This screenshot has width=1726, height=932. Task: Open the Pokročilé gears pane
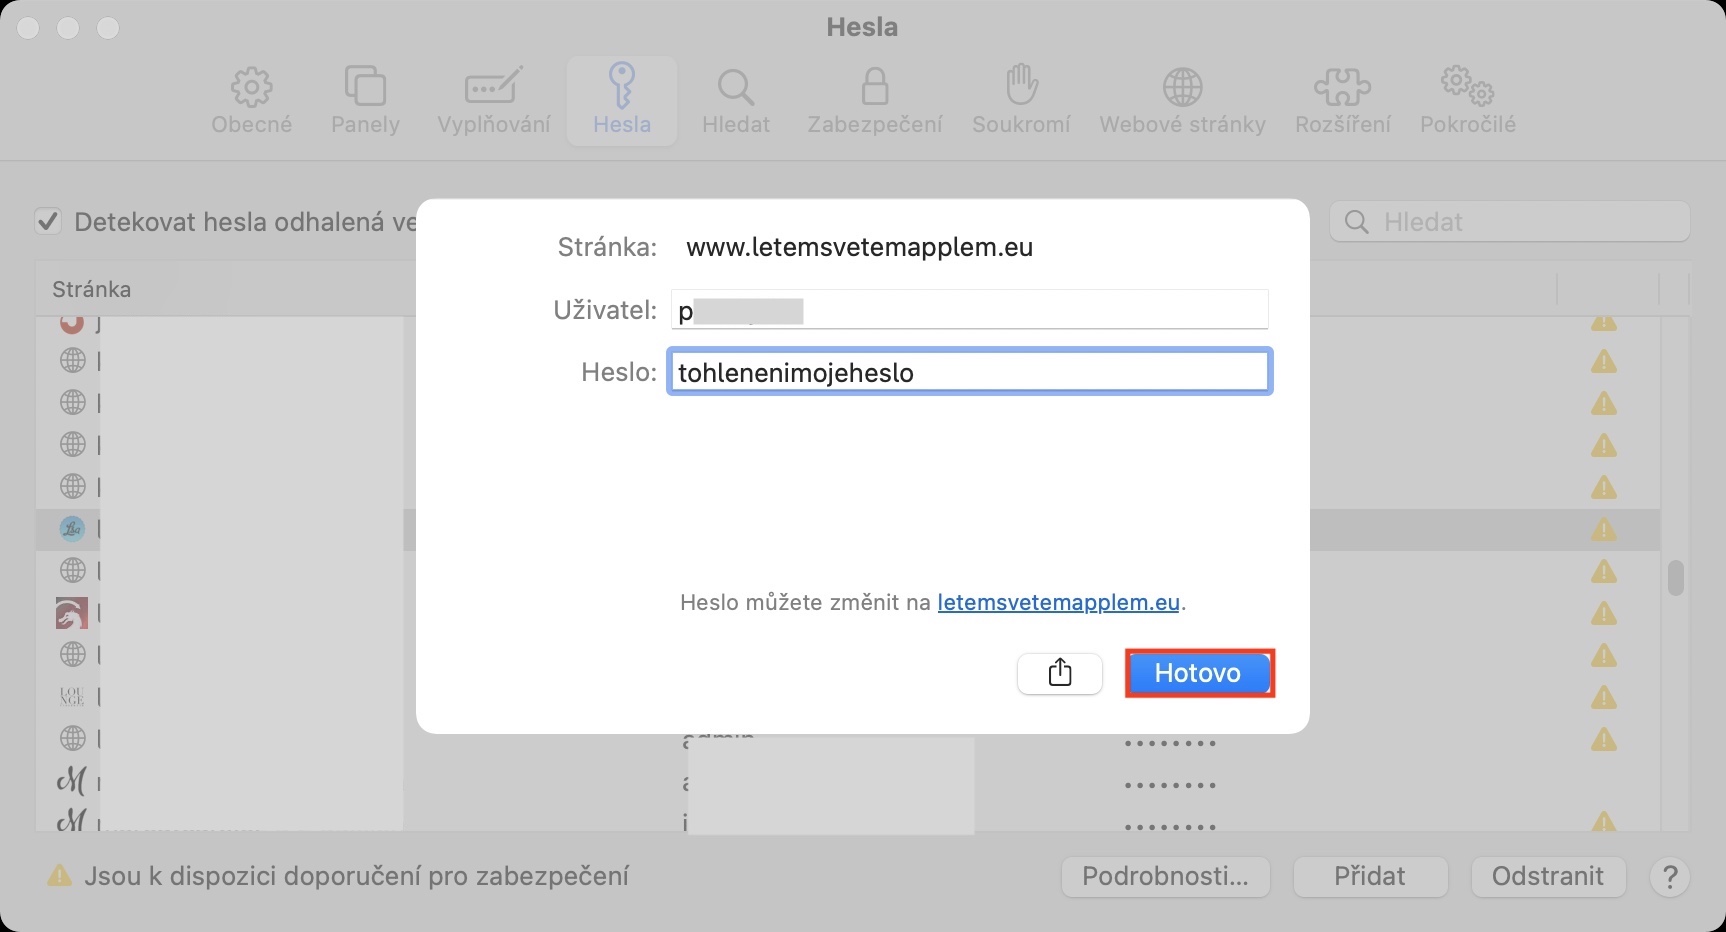(1468, 101)
